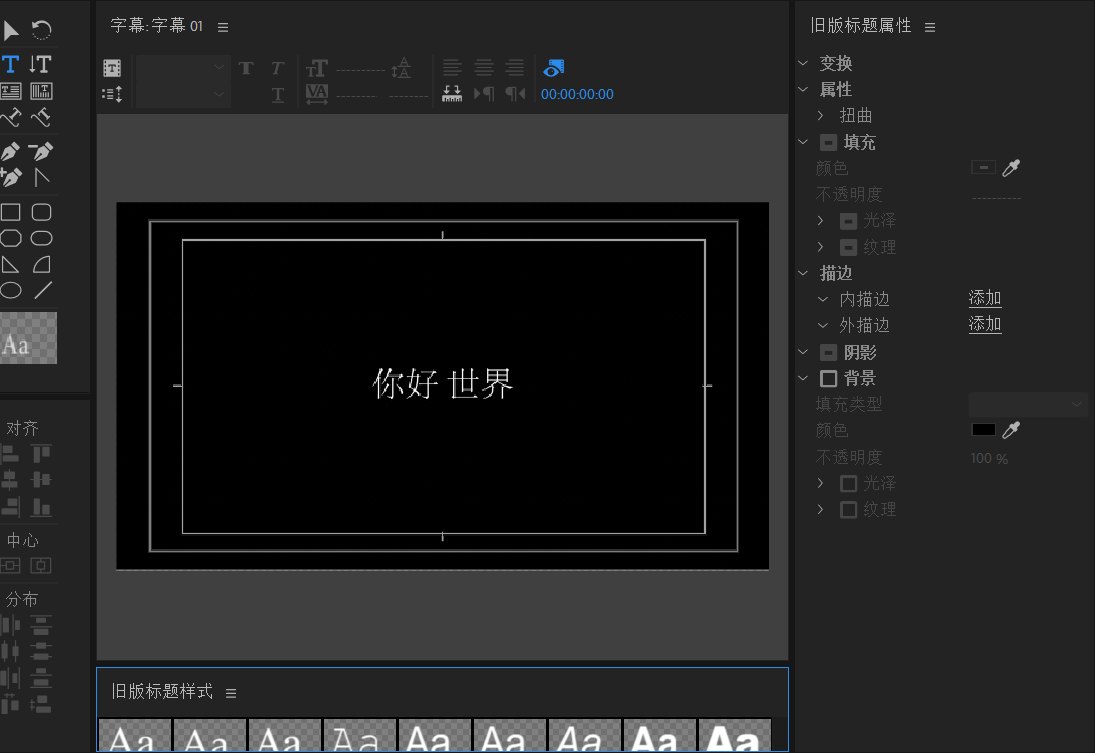
Task: Open the 旧版标题属性 panel menu
Action: [x=929, y=27]
